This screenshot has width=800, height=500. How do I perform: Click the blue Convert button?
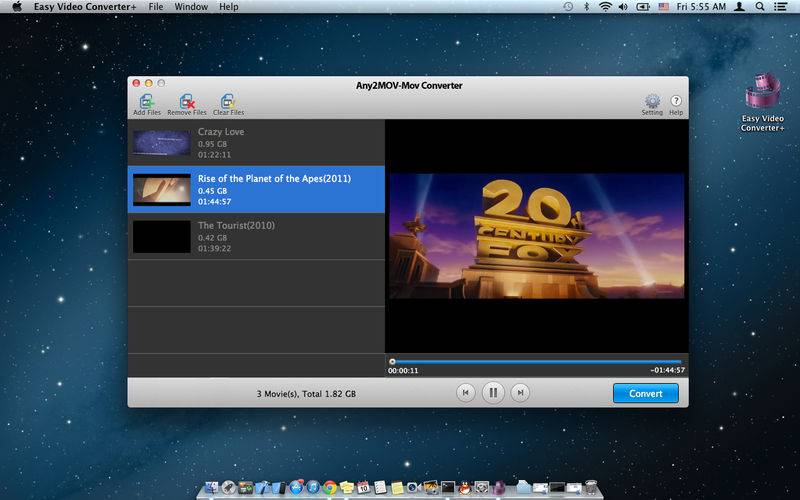click(645, 393)
